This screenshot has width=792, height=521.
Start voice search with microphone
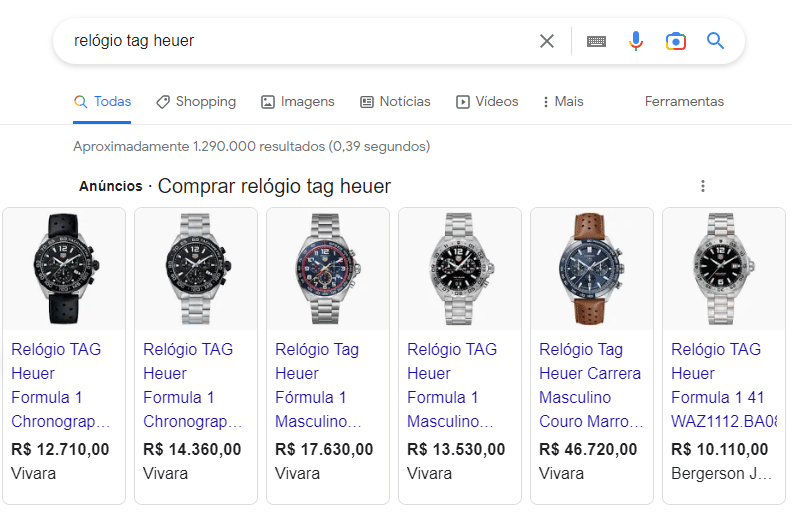coord(636,41)
